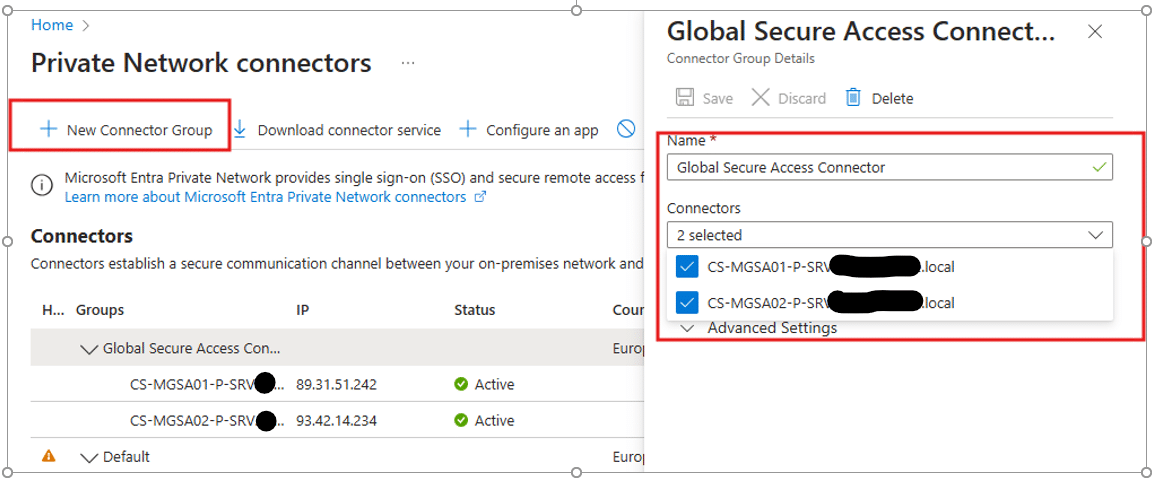Click the plus icon beside Configure an app
This screenshot has width=1159, height=479.
[467, 129]
